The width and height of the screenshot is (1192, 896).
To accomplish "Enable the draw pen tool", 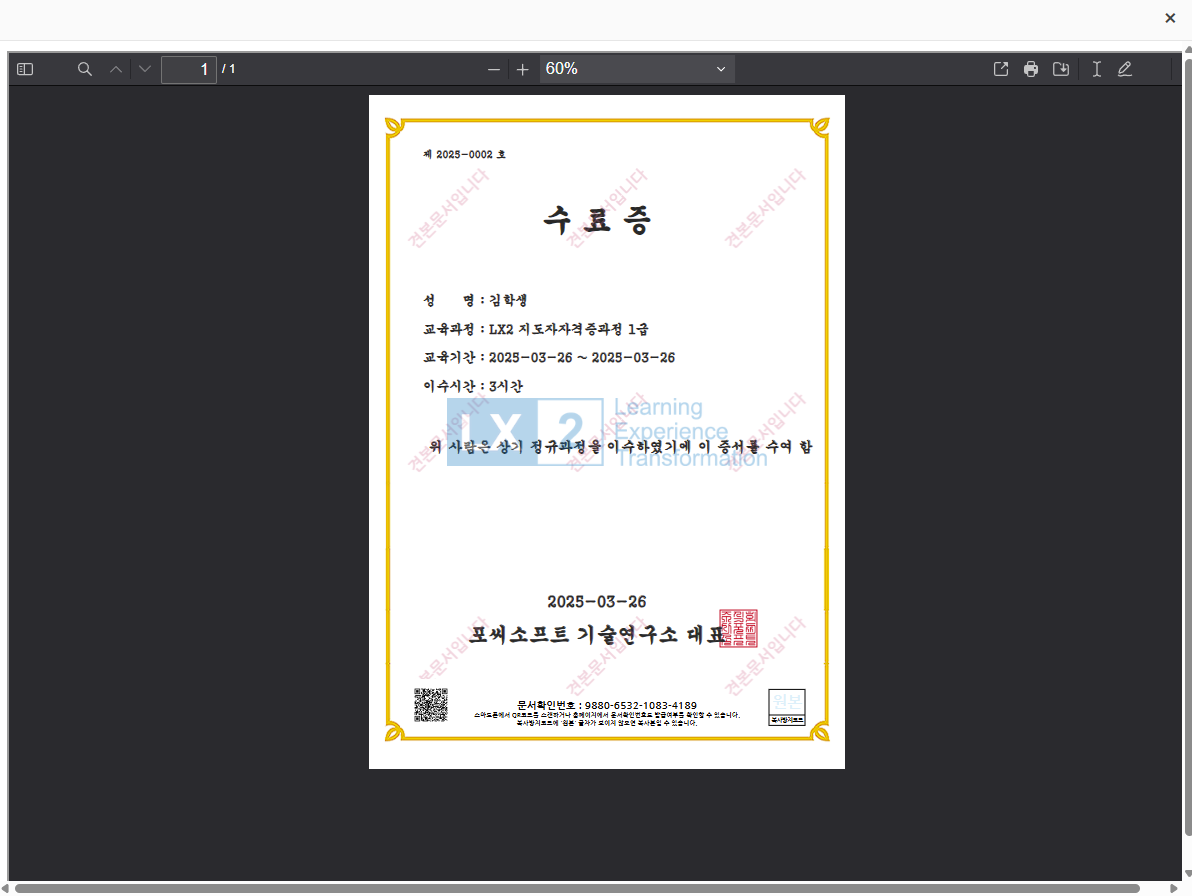I will click(1125, 69).
